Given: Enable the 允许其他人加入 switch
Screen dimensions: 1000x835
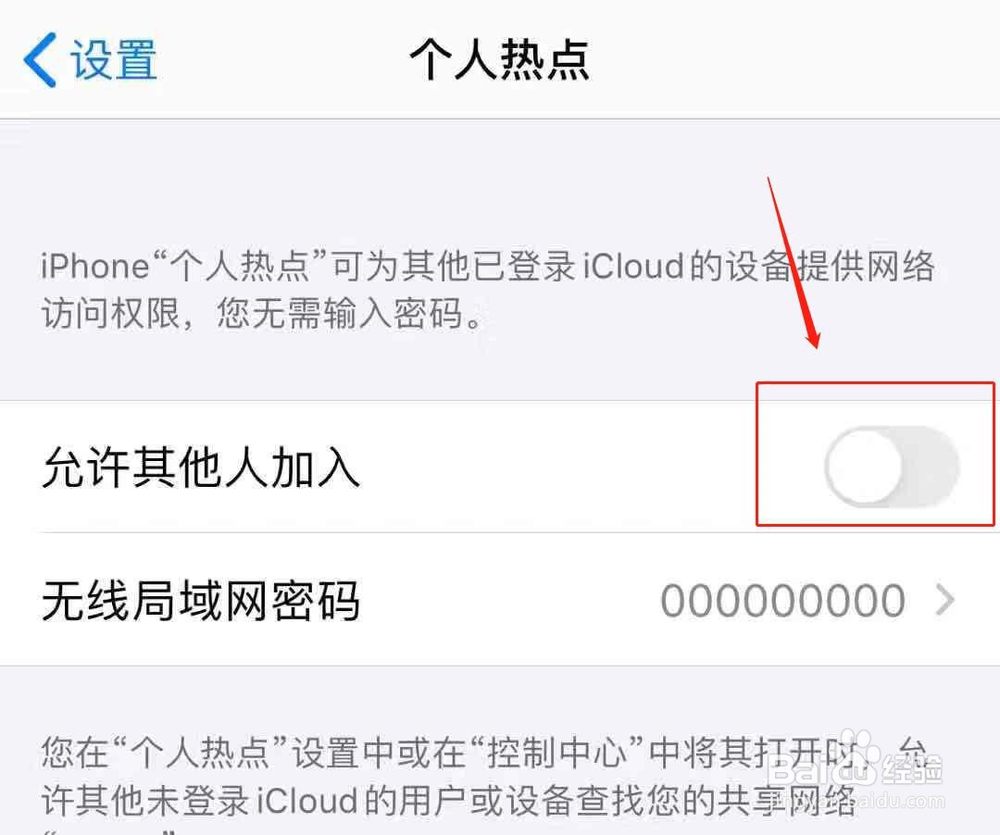Looking at the screenshot, I should (892, 466).
